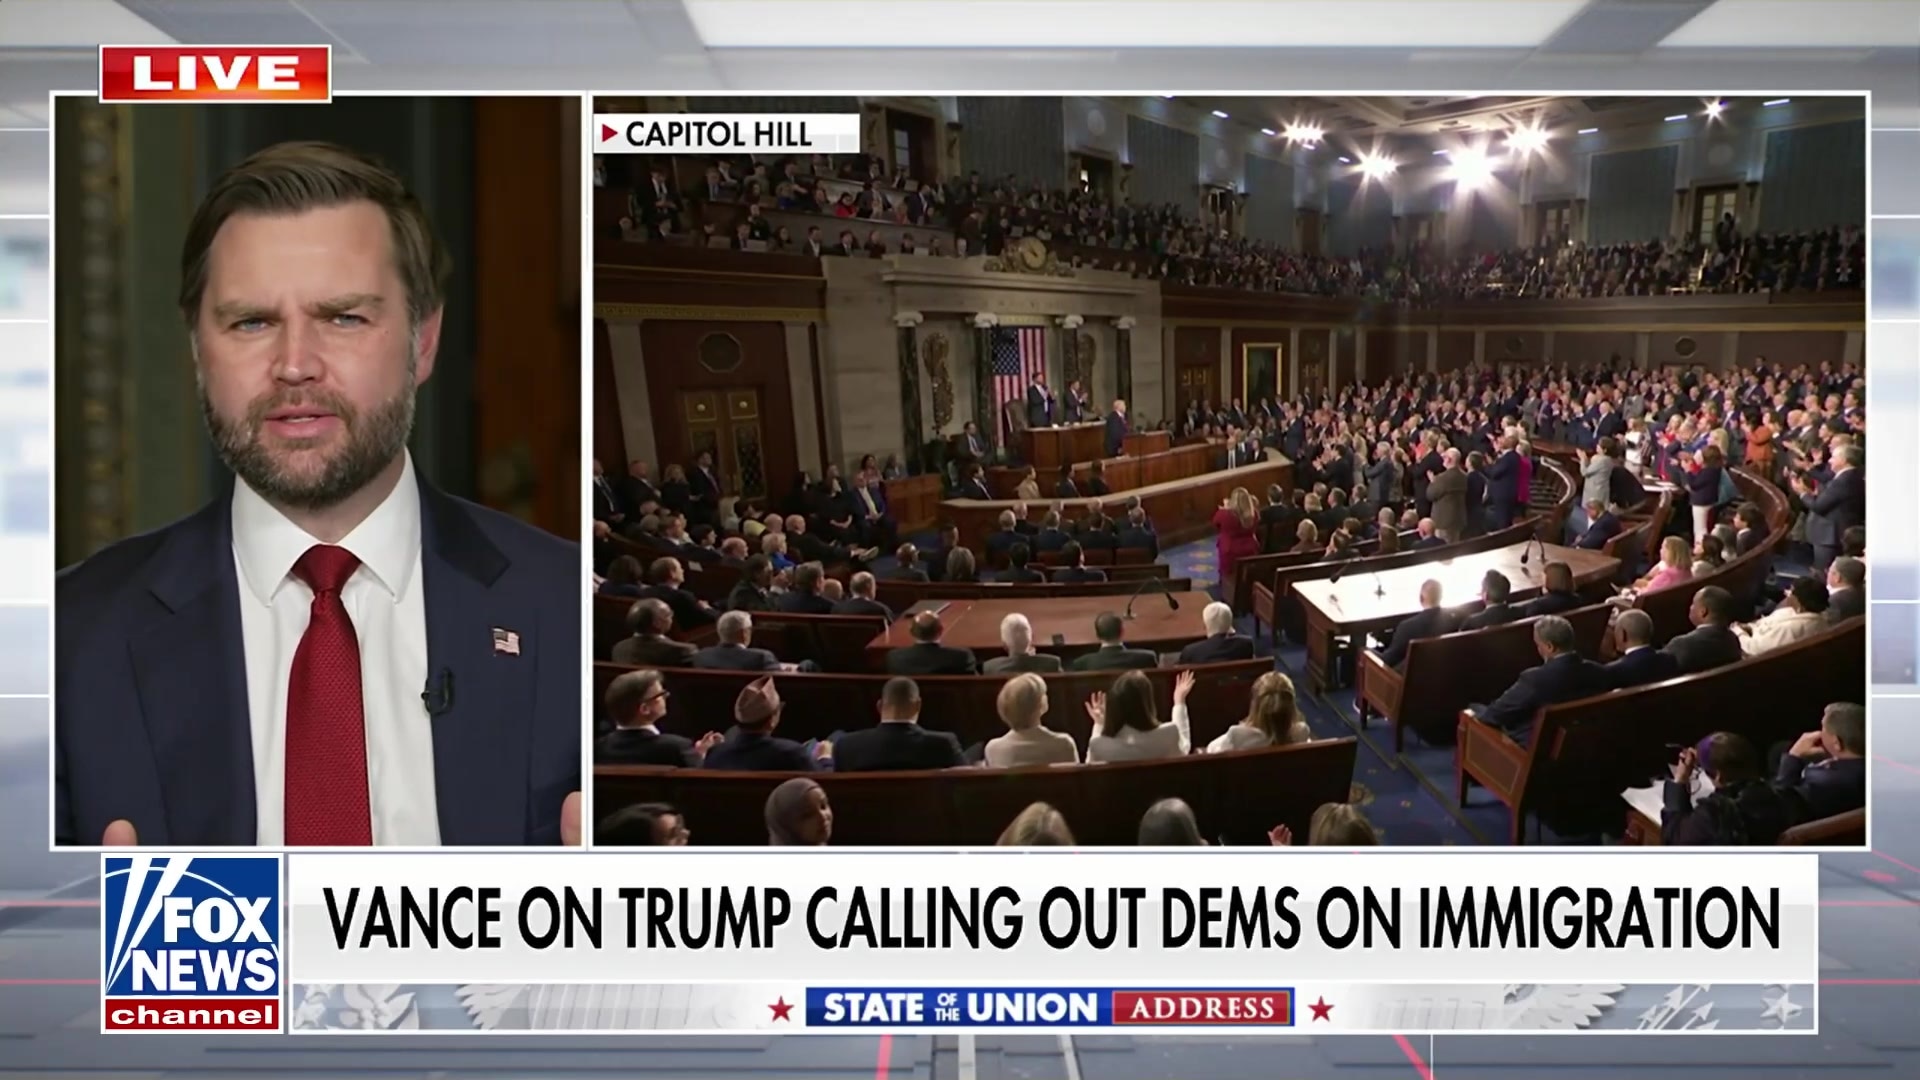Click the Fox News Channel logo
The image size is (1920, 1080).
192,943
